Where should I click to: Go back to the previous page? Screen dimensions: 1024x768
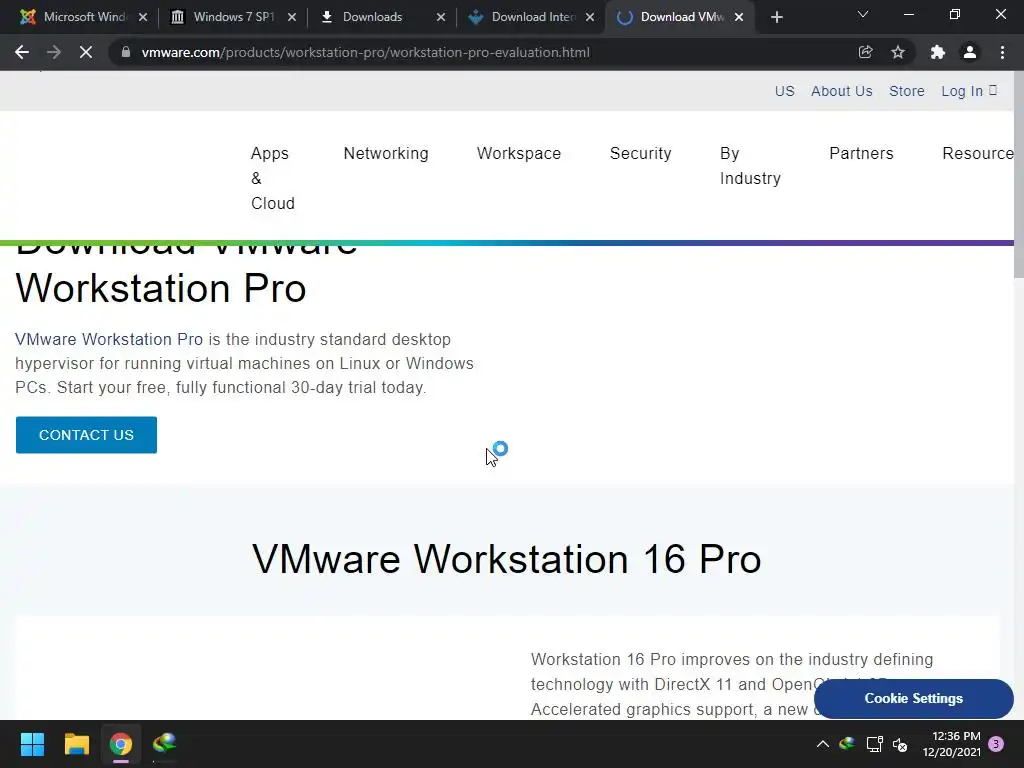coord(22,52)
